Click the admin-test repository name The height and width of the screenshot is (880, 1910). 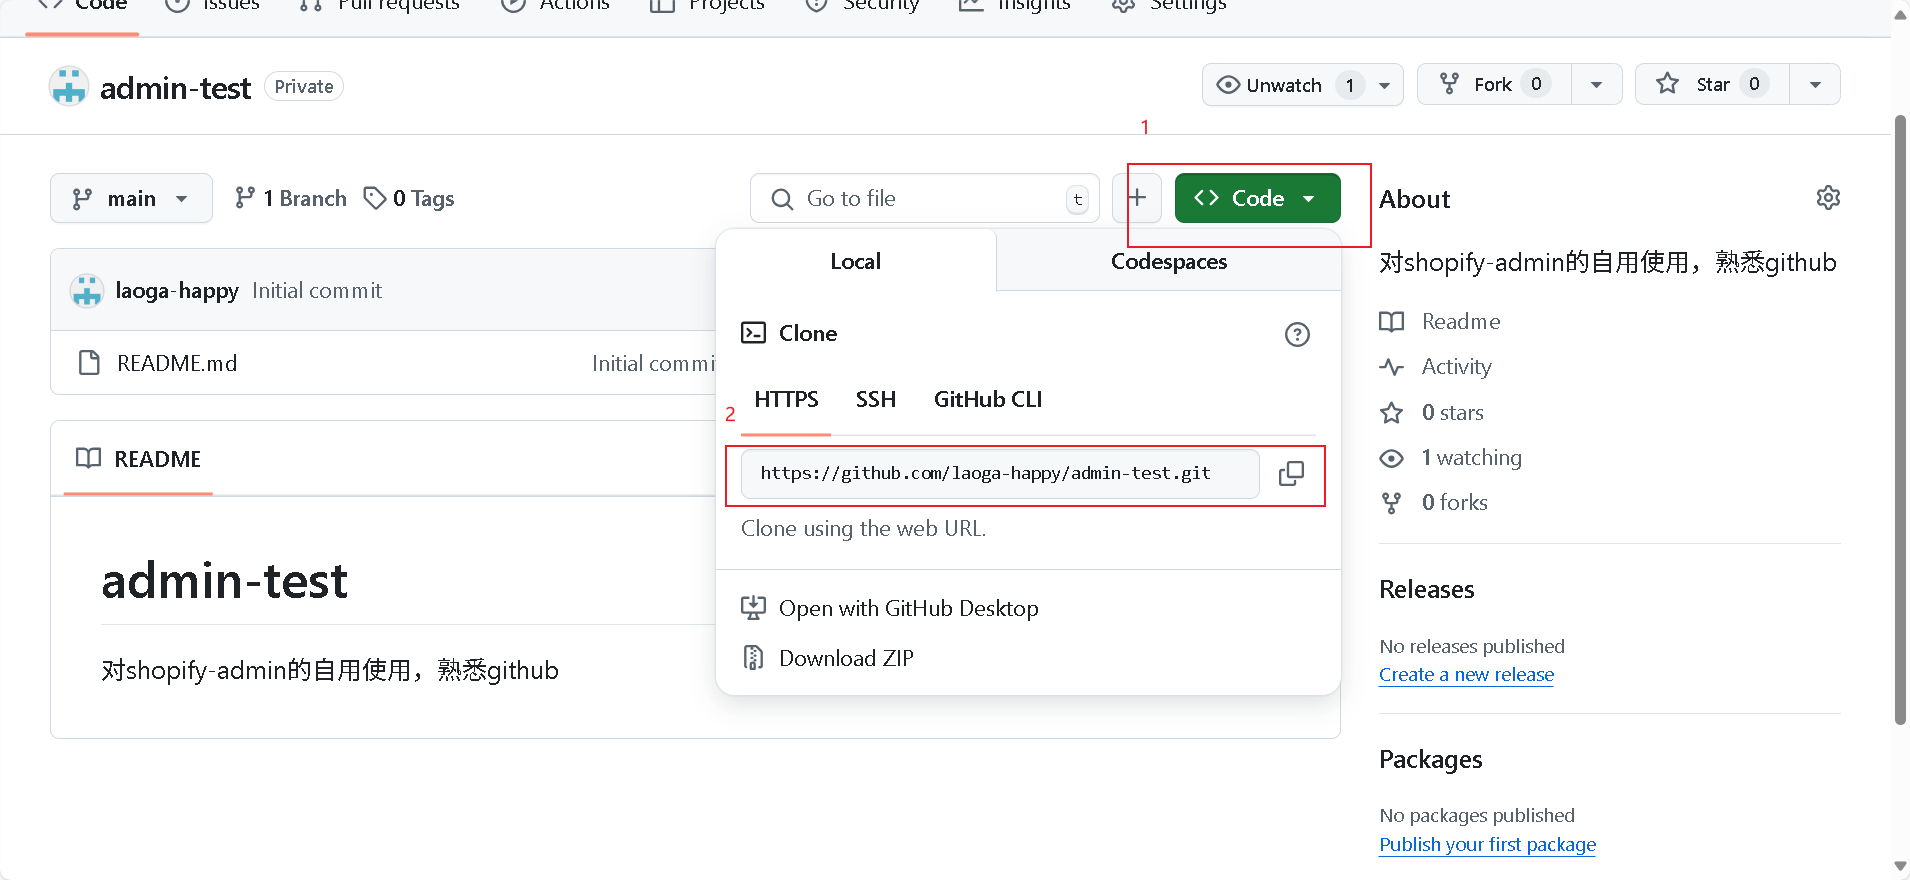[x=175, y=88]
